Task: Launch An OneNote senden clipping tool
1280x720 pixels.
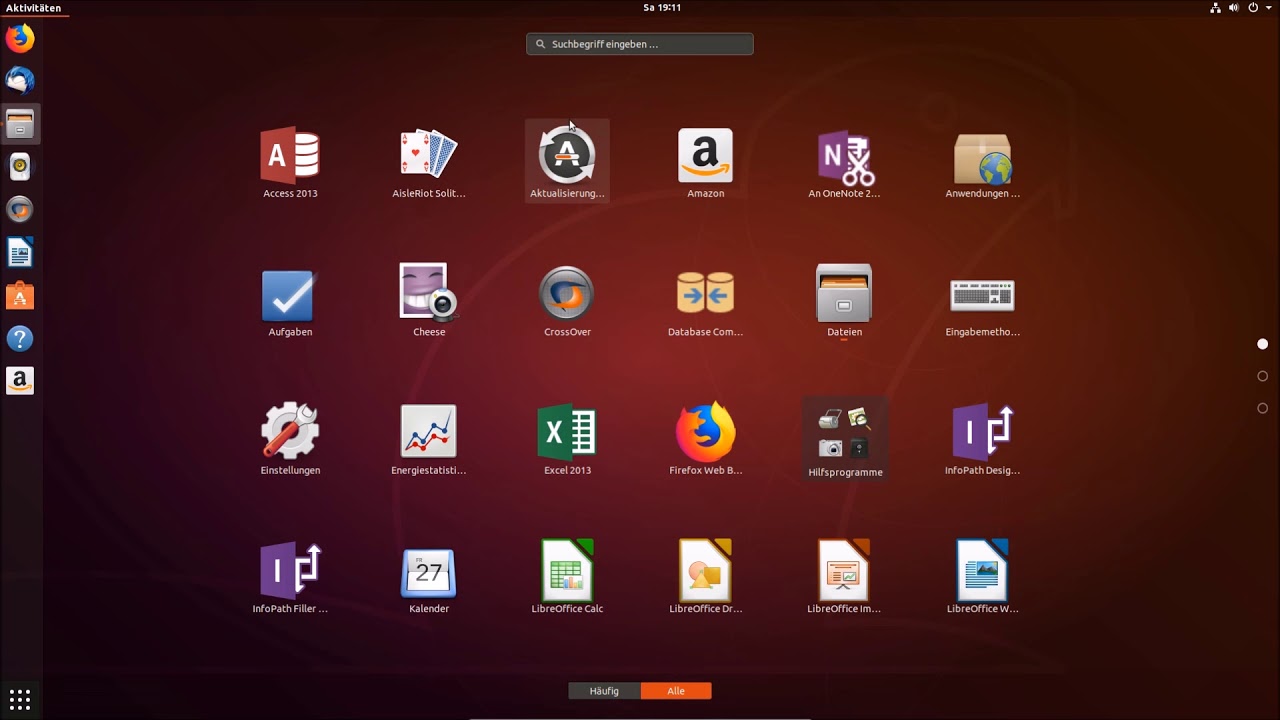Action: (x=844, y=162)
